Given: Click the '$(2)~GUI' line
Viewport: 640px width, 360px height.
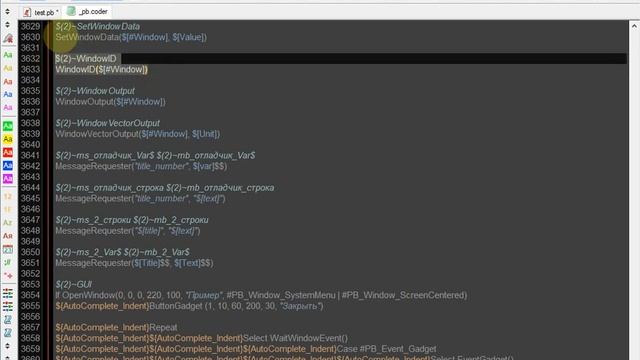Looking at the screenshot, I should coord(73,284).
